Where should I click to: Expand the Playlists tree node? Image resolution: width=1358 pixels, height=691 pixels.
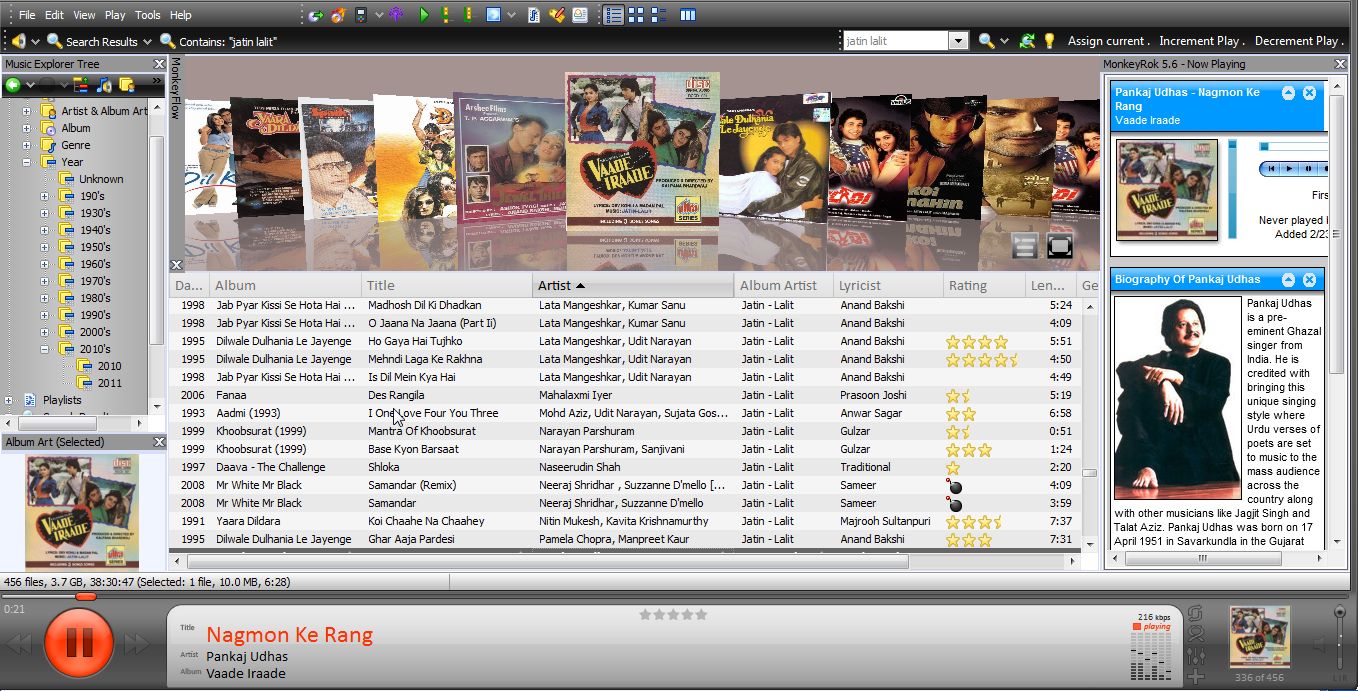pyautogui.click(x=9, y=400)
